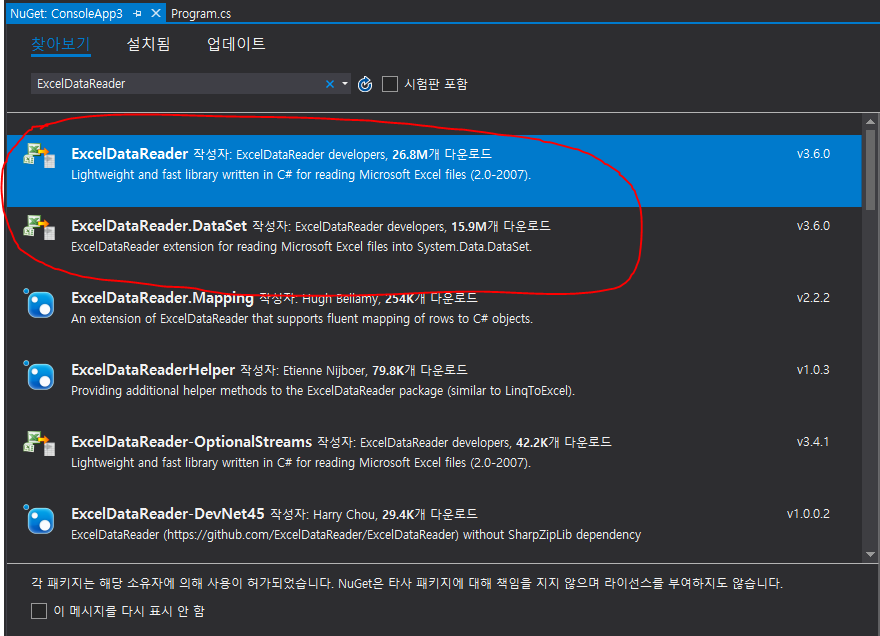Switch to the 찾아보기 tab
Image resolution: width=880 pixels, height=636 pixels.
click(x=61, y=44)
